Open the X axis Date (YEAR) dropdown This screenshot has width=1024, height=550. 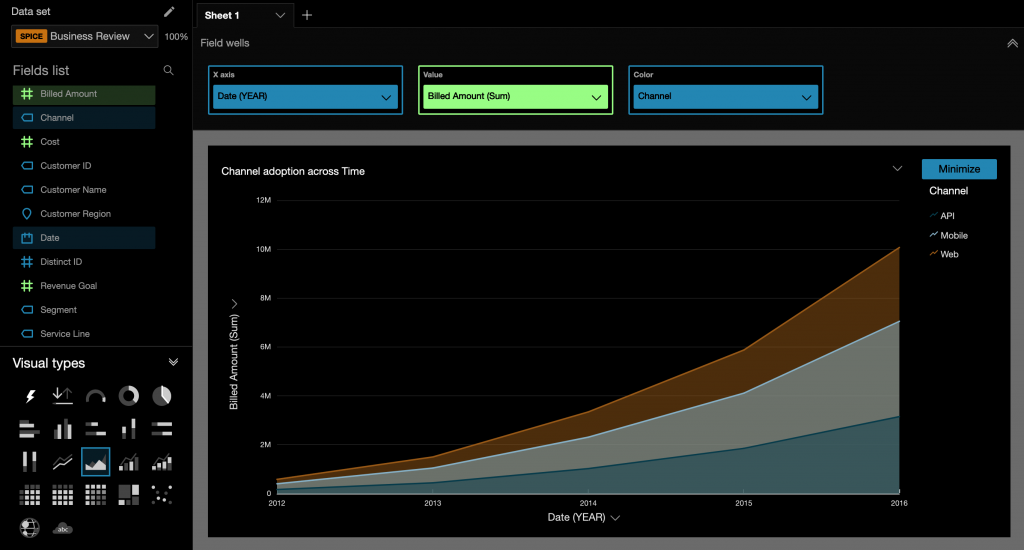click(305, 97)
